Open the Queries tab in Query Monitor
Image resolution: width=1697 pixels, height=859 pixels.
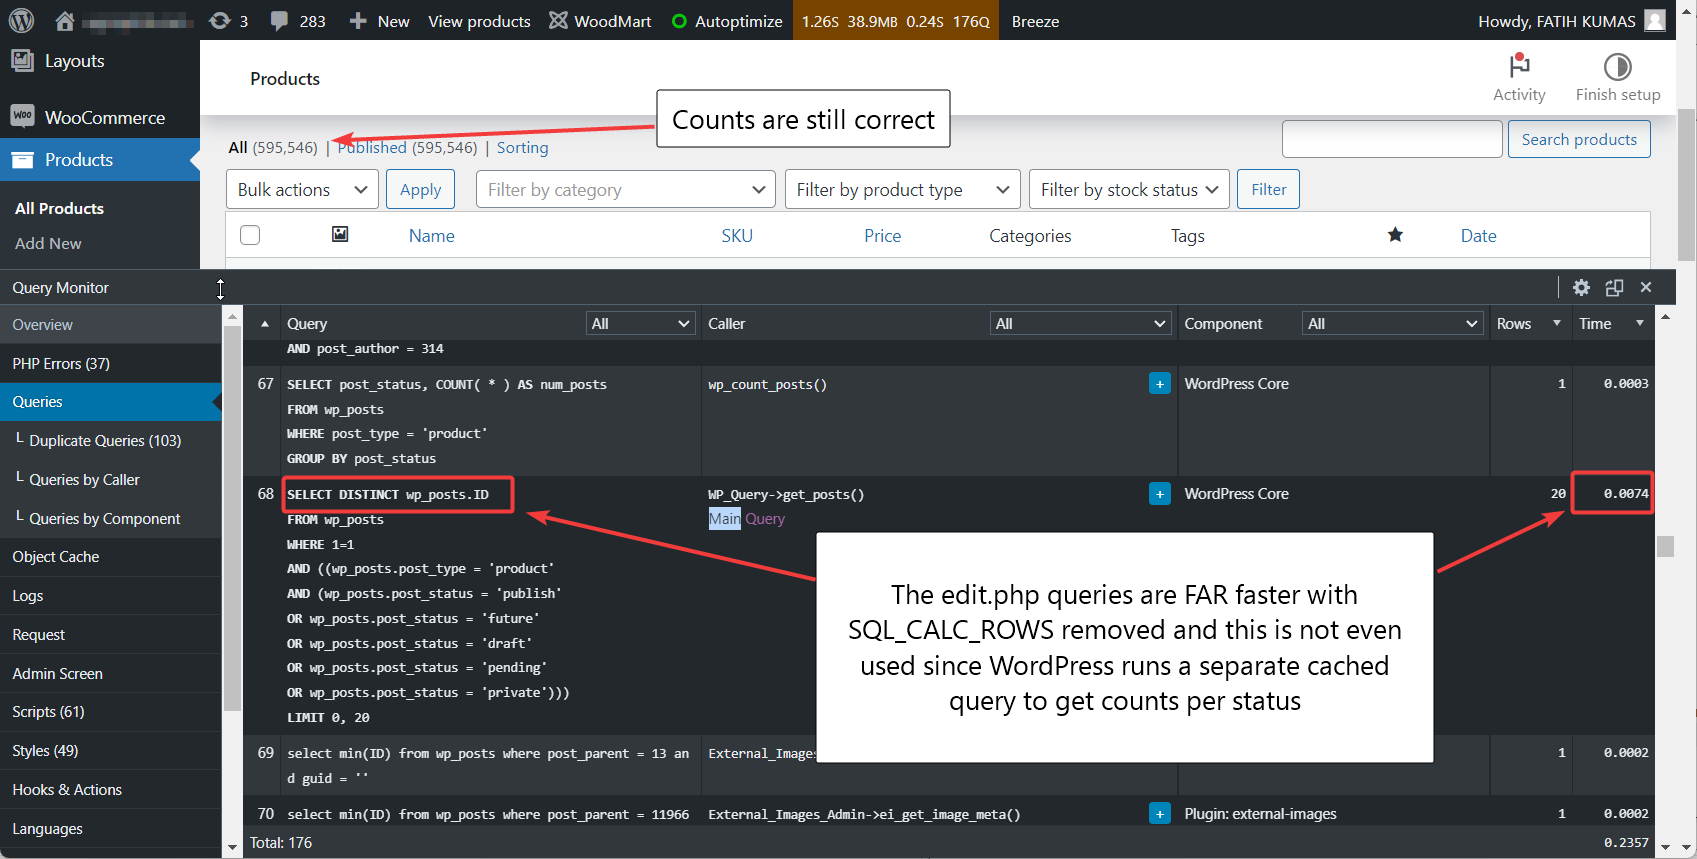[110, 402]
